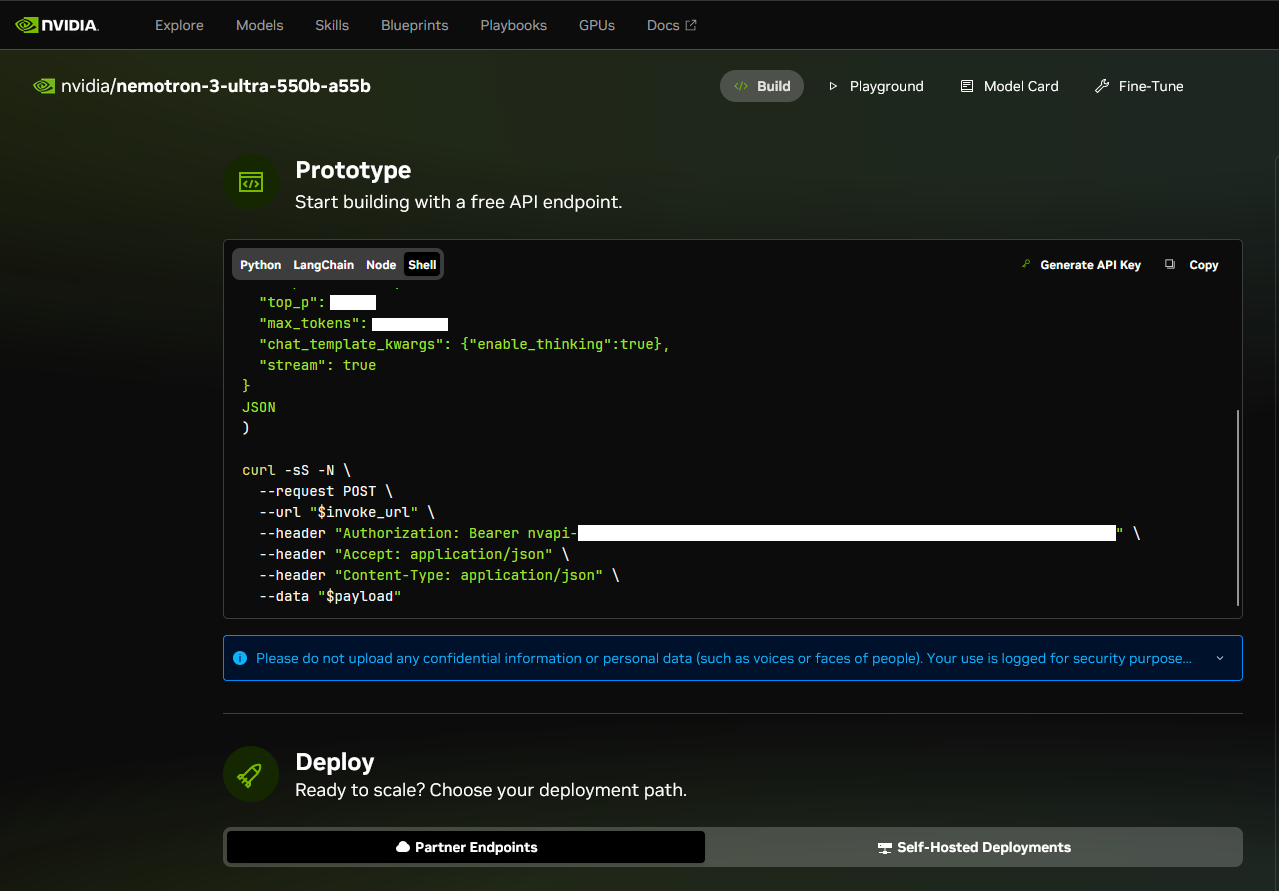Select the Python code tab
The image size is (1279, 891).
point(260,265)
